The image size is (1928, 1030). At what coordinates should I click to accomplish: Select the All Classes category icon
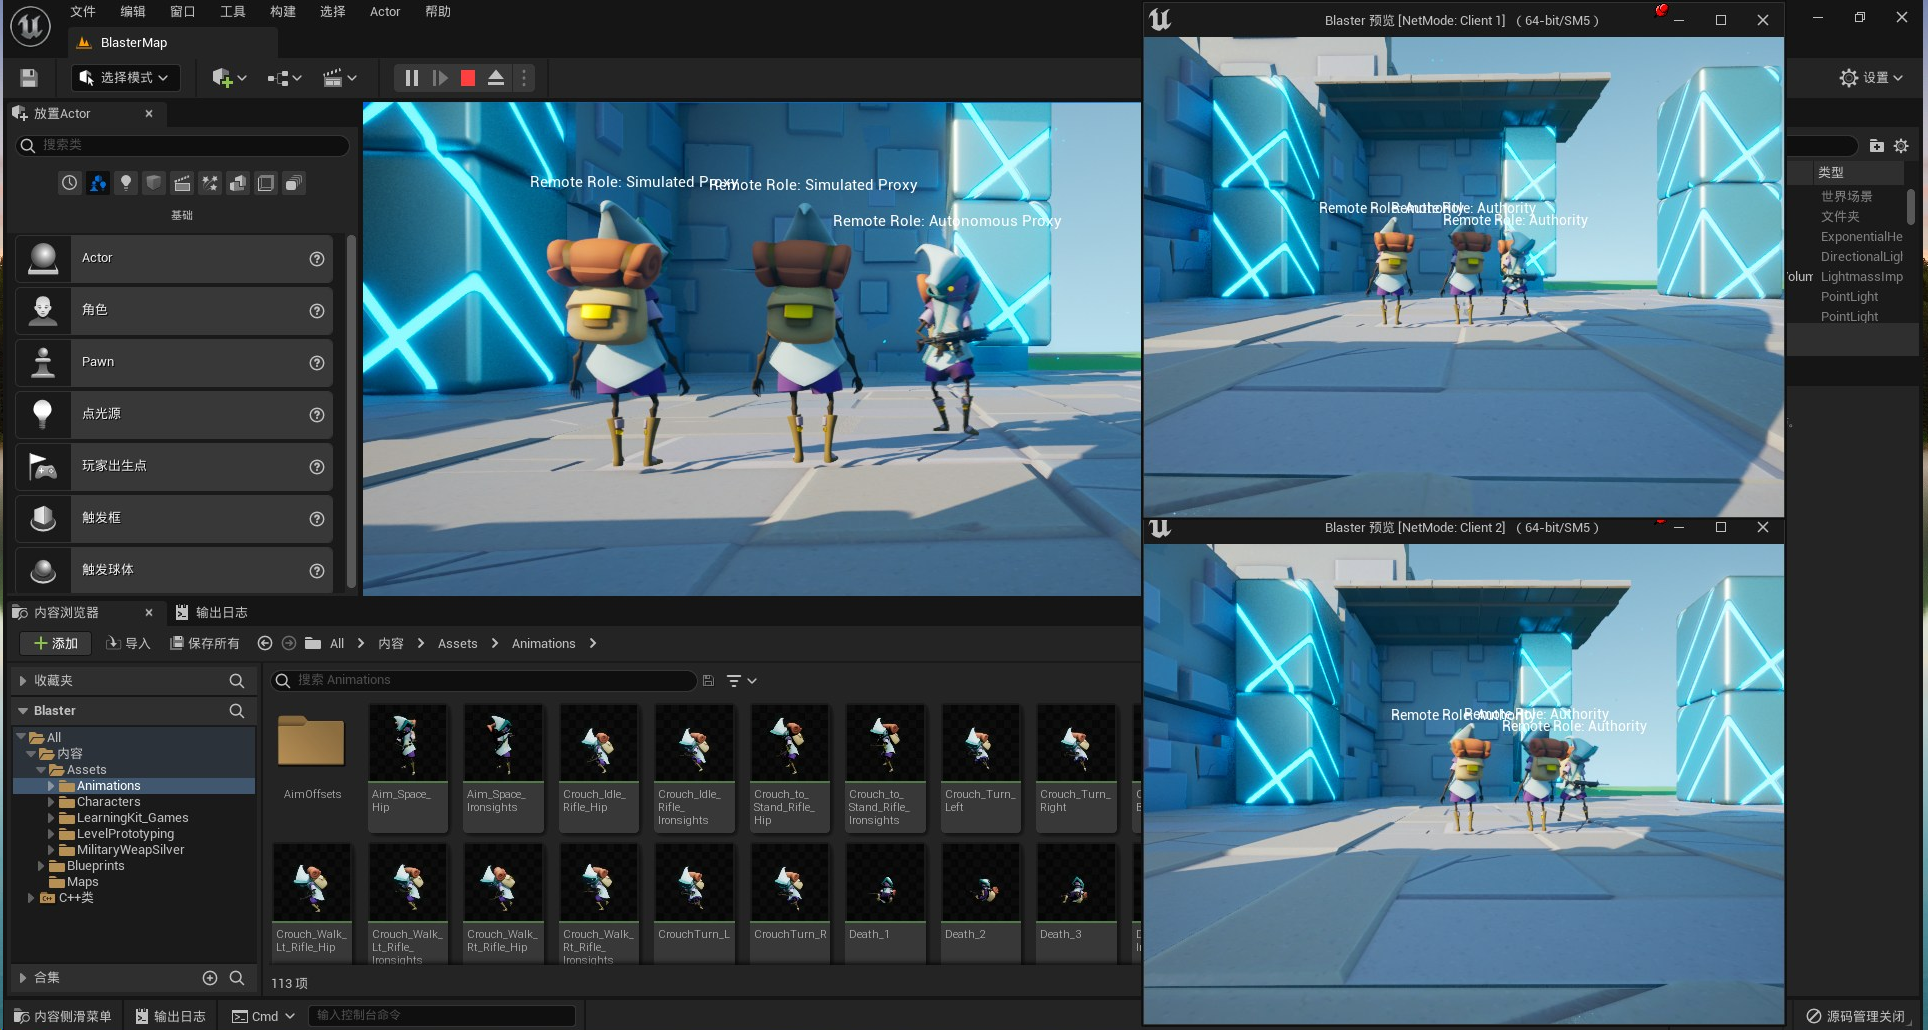294,183
